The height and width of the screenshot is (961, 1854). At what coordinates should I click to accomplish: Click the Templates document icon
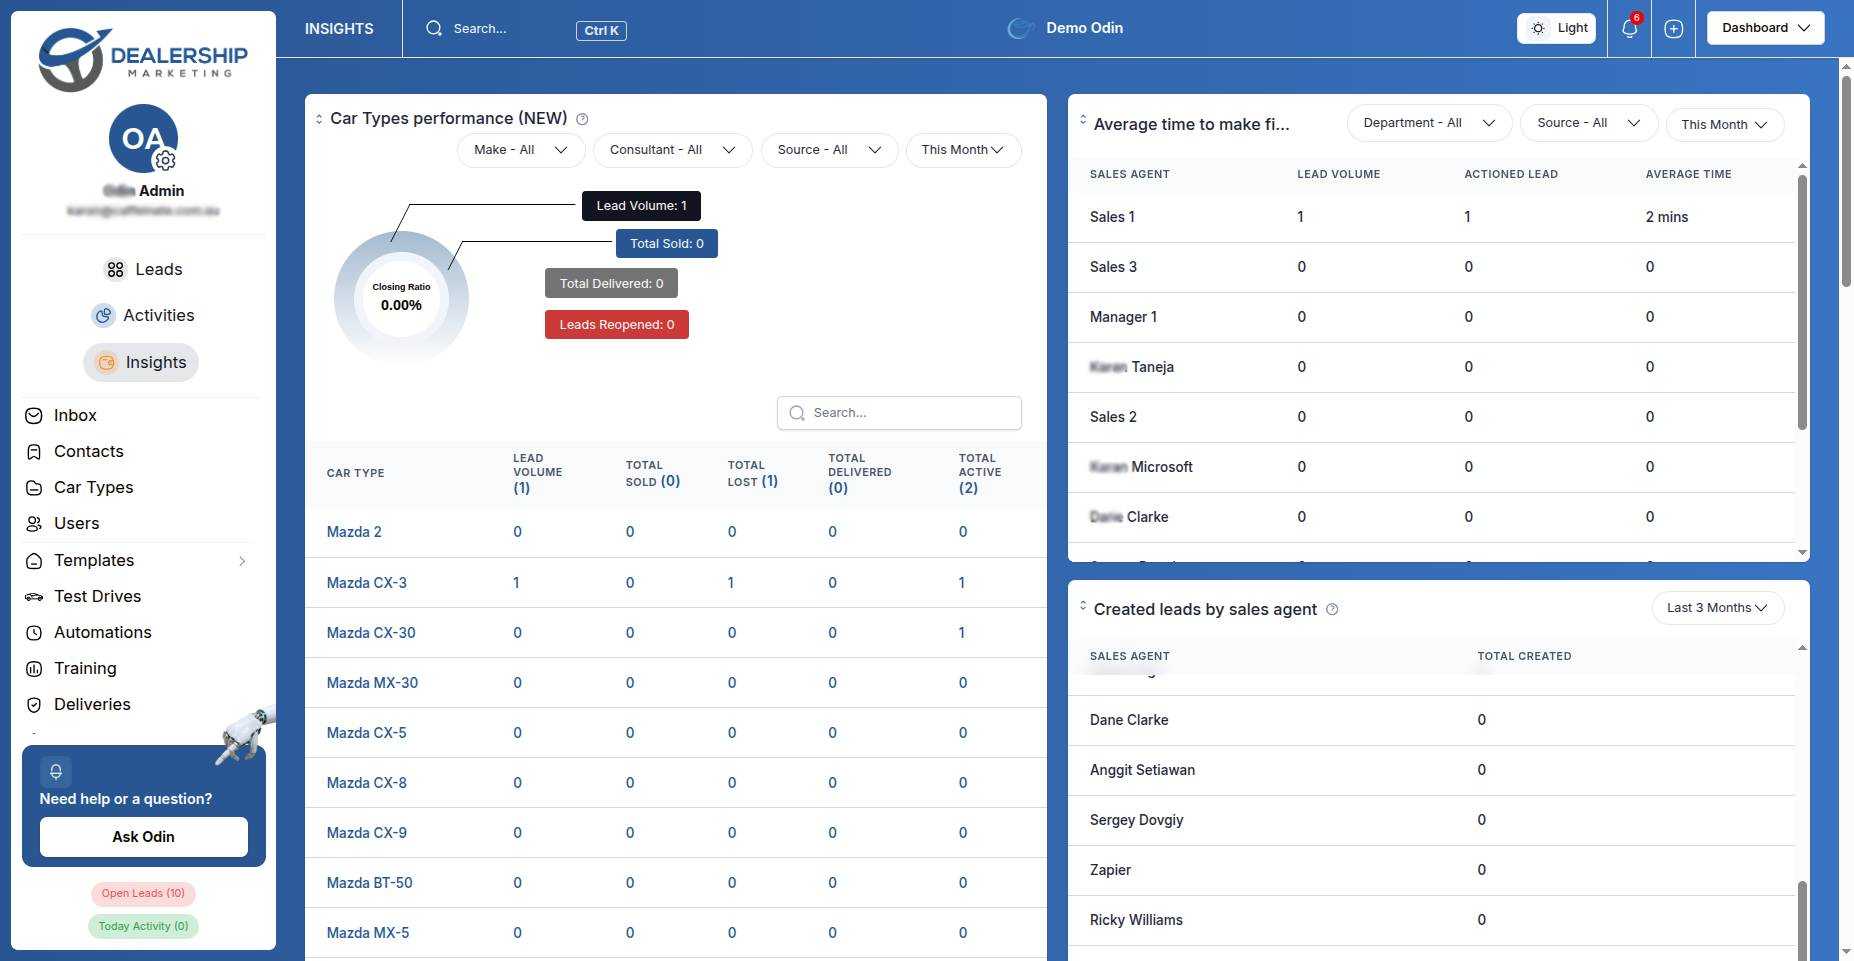point(34,561)
